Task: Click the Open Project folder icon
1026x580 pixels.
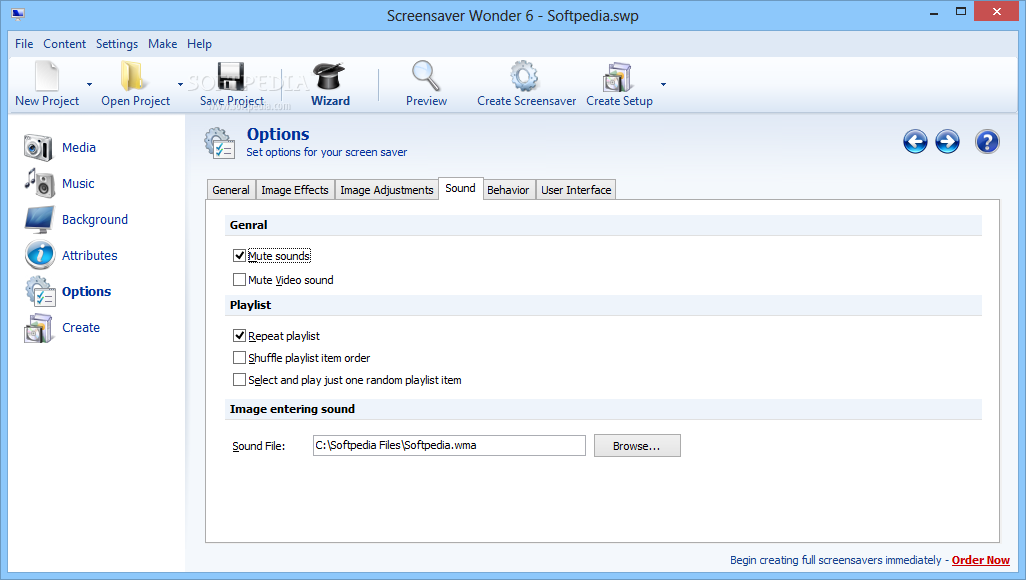Action: coord(133,76)
